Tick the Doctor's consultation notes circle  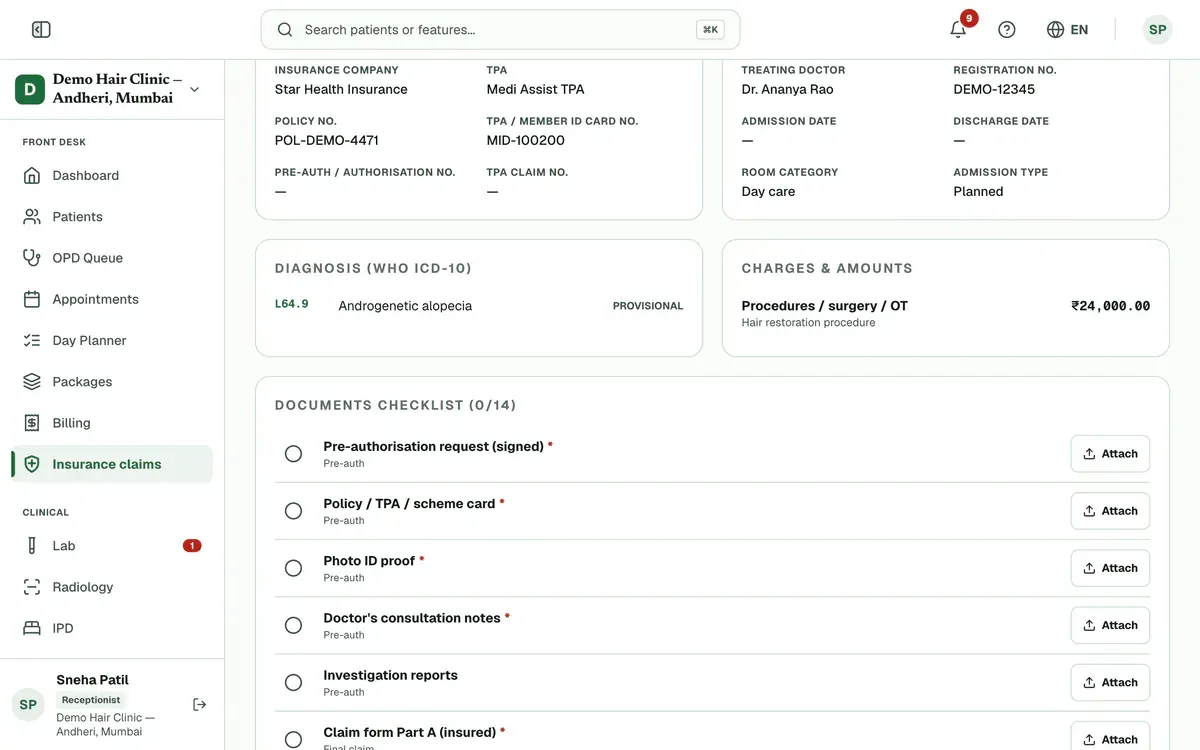(x=293, y=625)
